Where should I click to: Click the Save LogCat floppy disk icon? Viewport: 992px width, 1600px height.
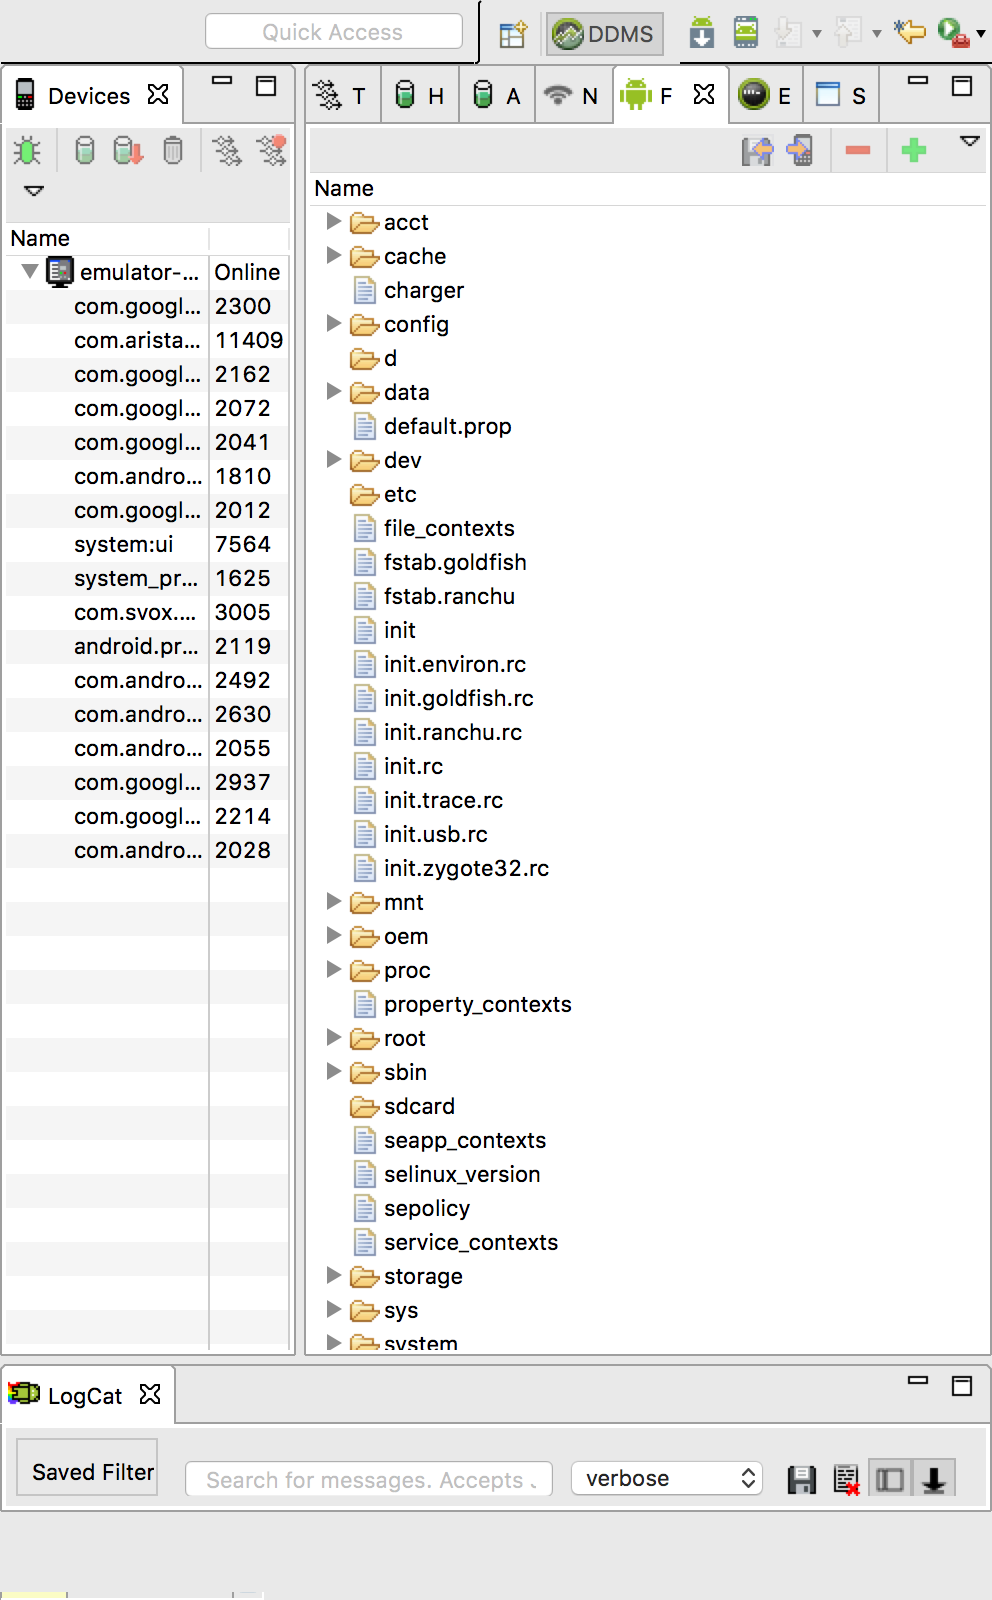pos(802,1480)
